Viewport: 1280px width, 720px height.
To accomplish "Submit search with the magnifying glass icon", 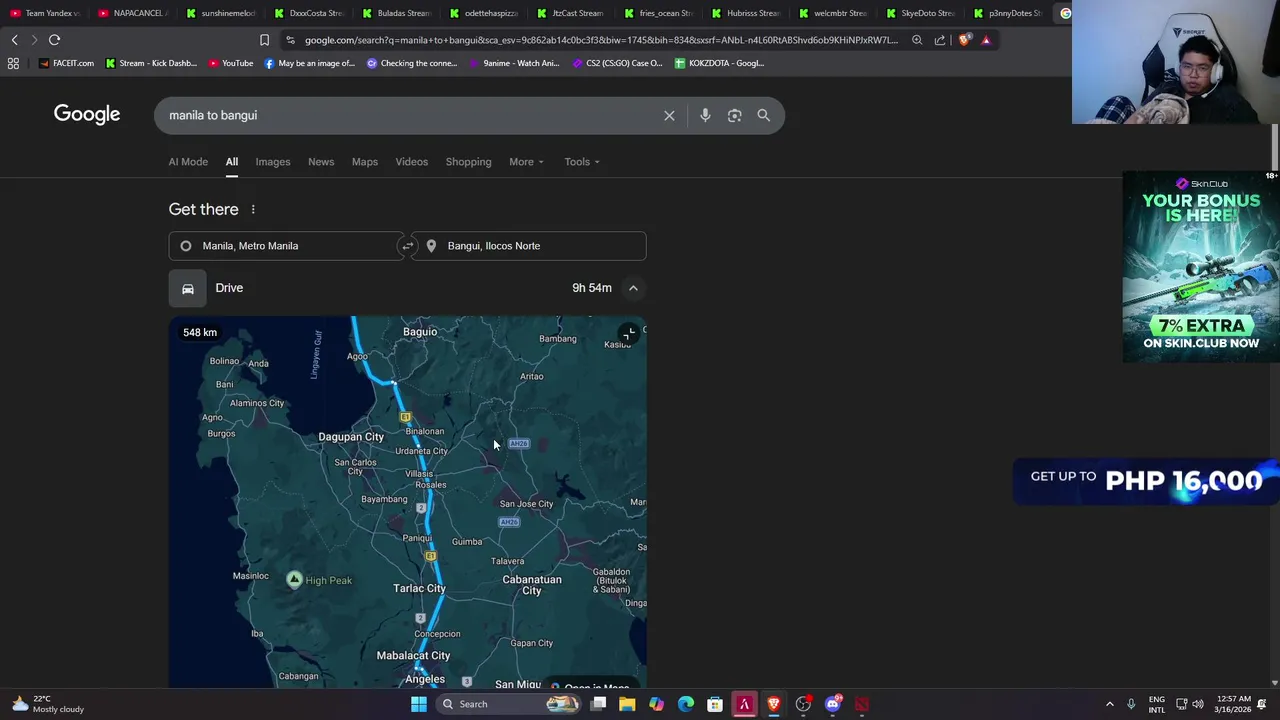I will (764, 115).
